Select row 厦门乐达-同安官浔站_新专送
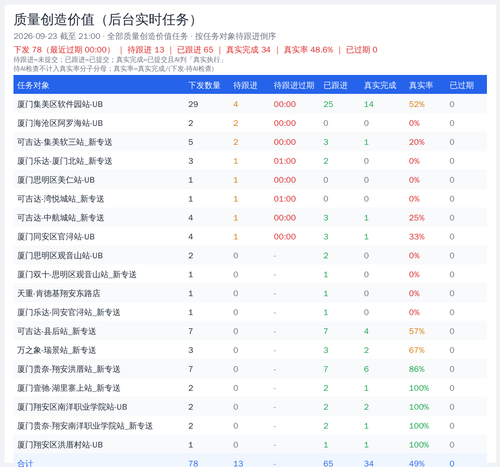The width and height of the screenshot is (500, 467). [x=250, y=312]
